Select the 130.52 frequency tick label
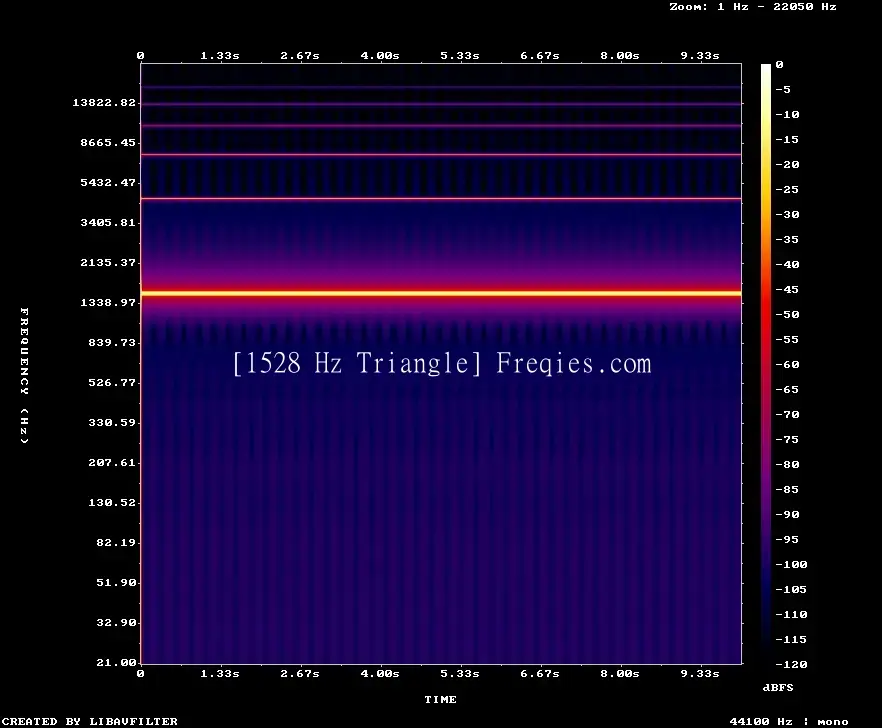 [112, 502]
